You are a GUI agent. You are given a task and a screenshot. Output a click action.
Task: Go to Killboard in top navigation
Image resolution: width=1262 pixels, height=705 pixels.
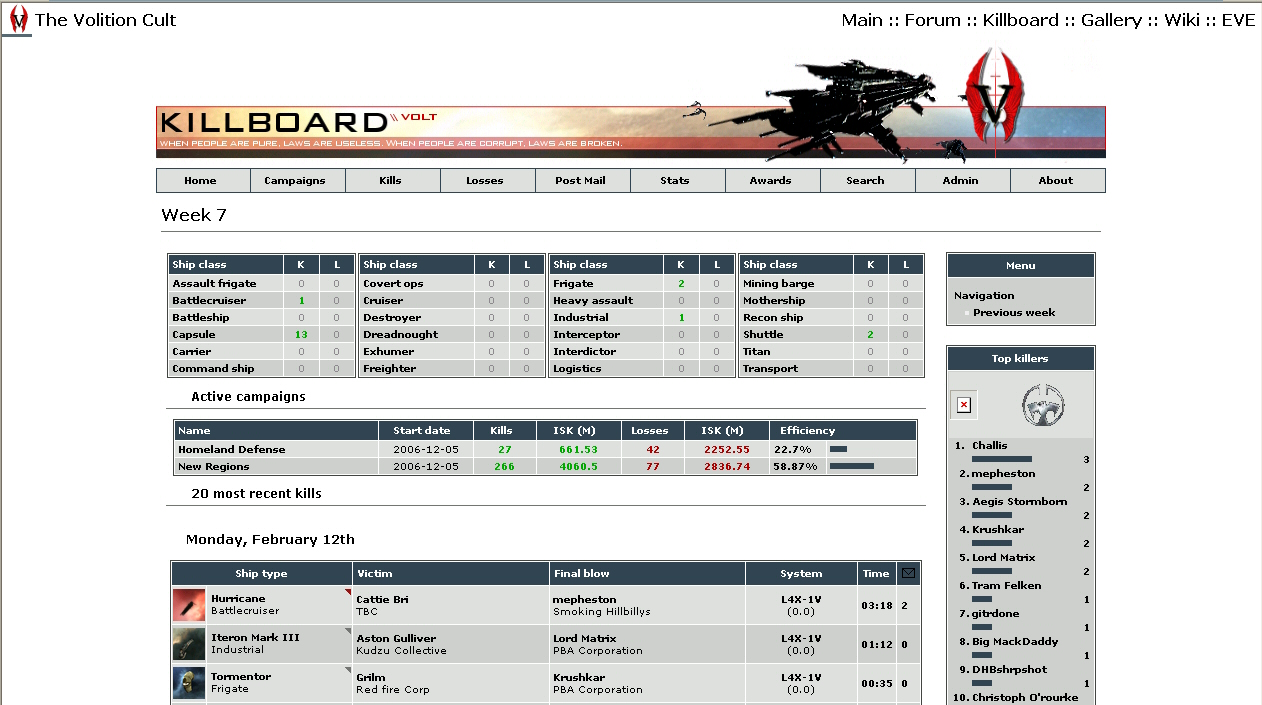[1021, 20]
